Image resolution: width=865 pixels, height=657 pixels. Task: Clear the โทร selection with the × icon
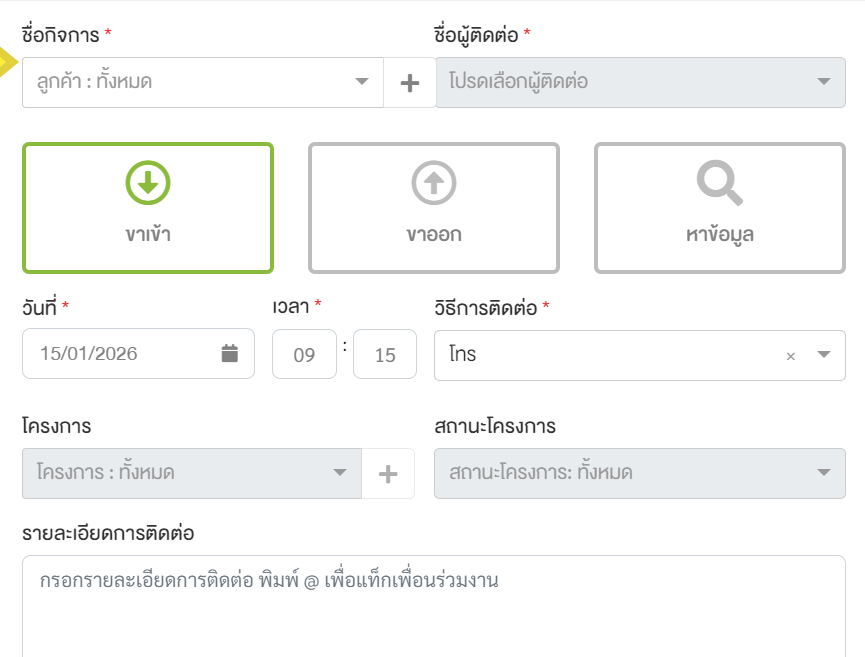click(x=789, y=354)
